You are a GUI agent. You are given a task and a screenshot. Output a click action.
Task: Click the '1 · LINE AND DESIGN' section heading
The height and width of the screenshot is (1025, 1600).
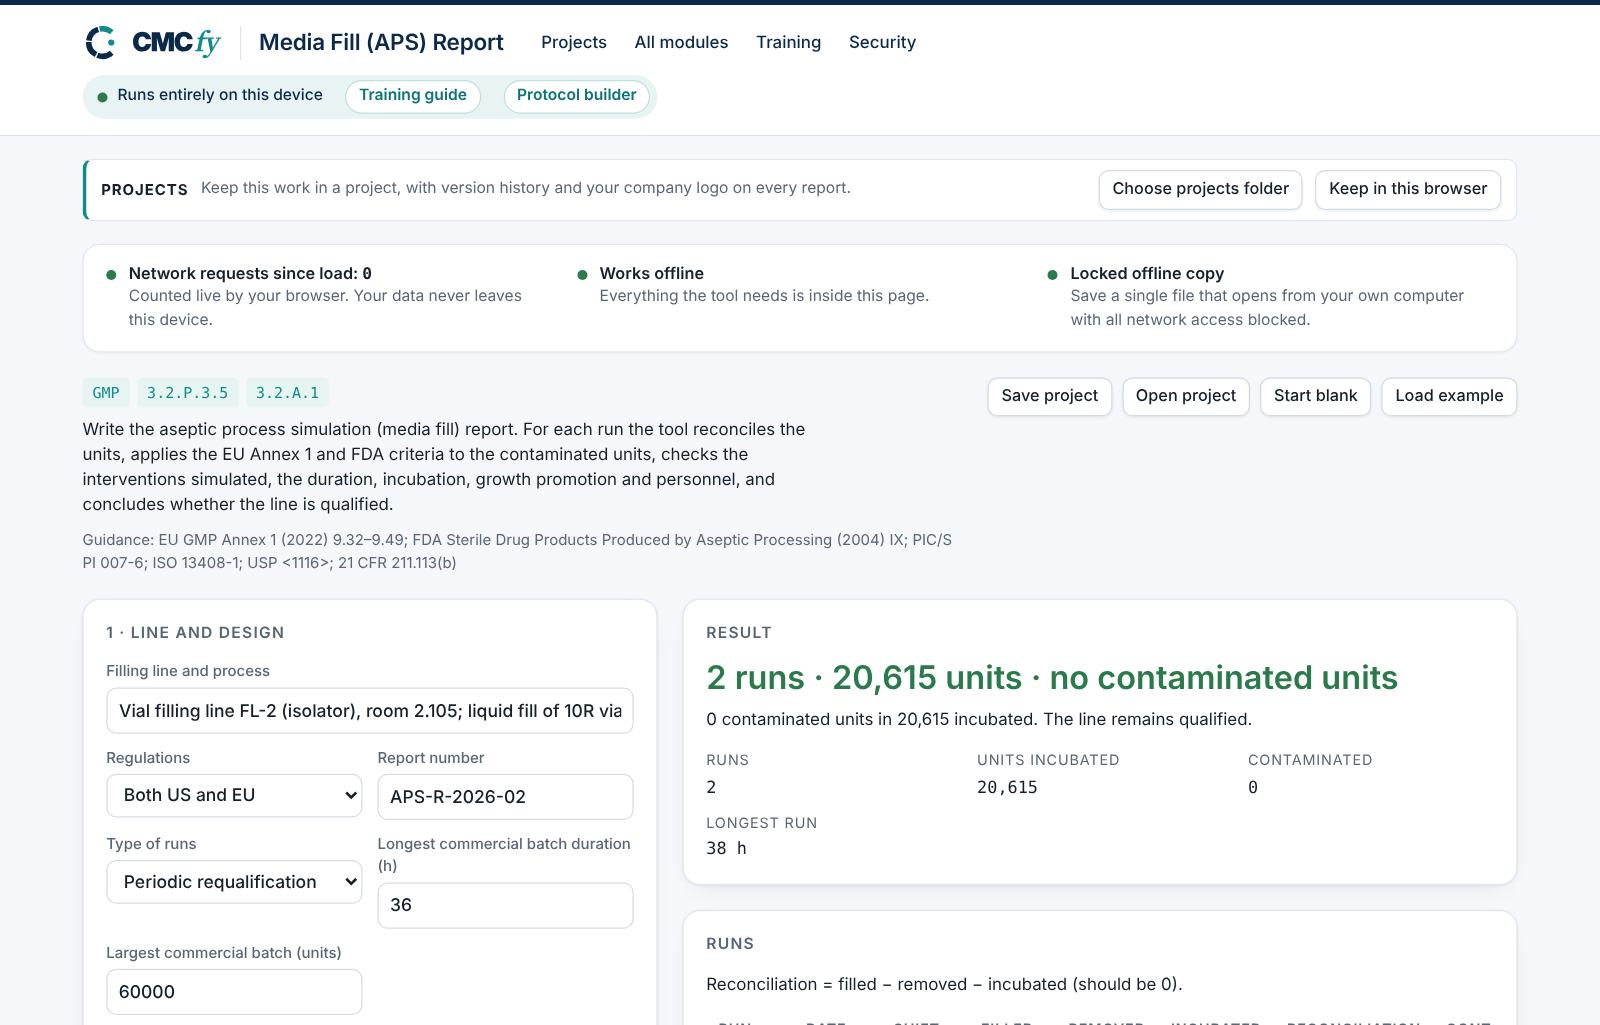pyautogui.click(x=195, y=633)
